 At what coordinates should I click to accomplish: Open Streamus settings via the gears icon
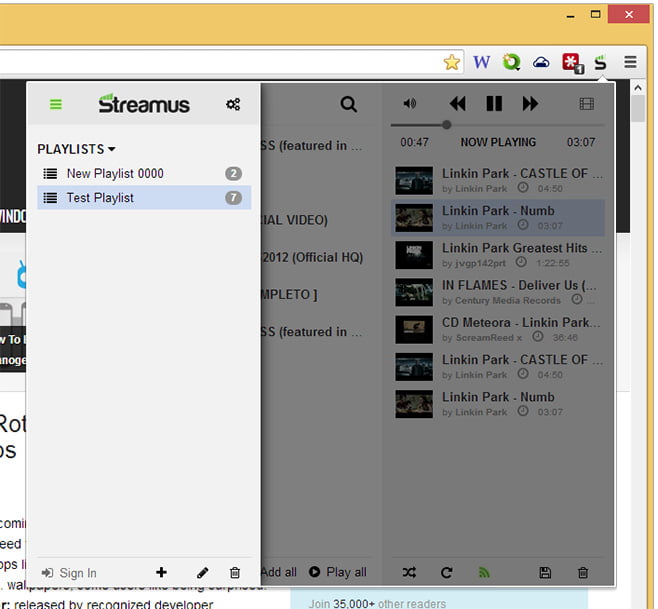[233, 104]
